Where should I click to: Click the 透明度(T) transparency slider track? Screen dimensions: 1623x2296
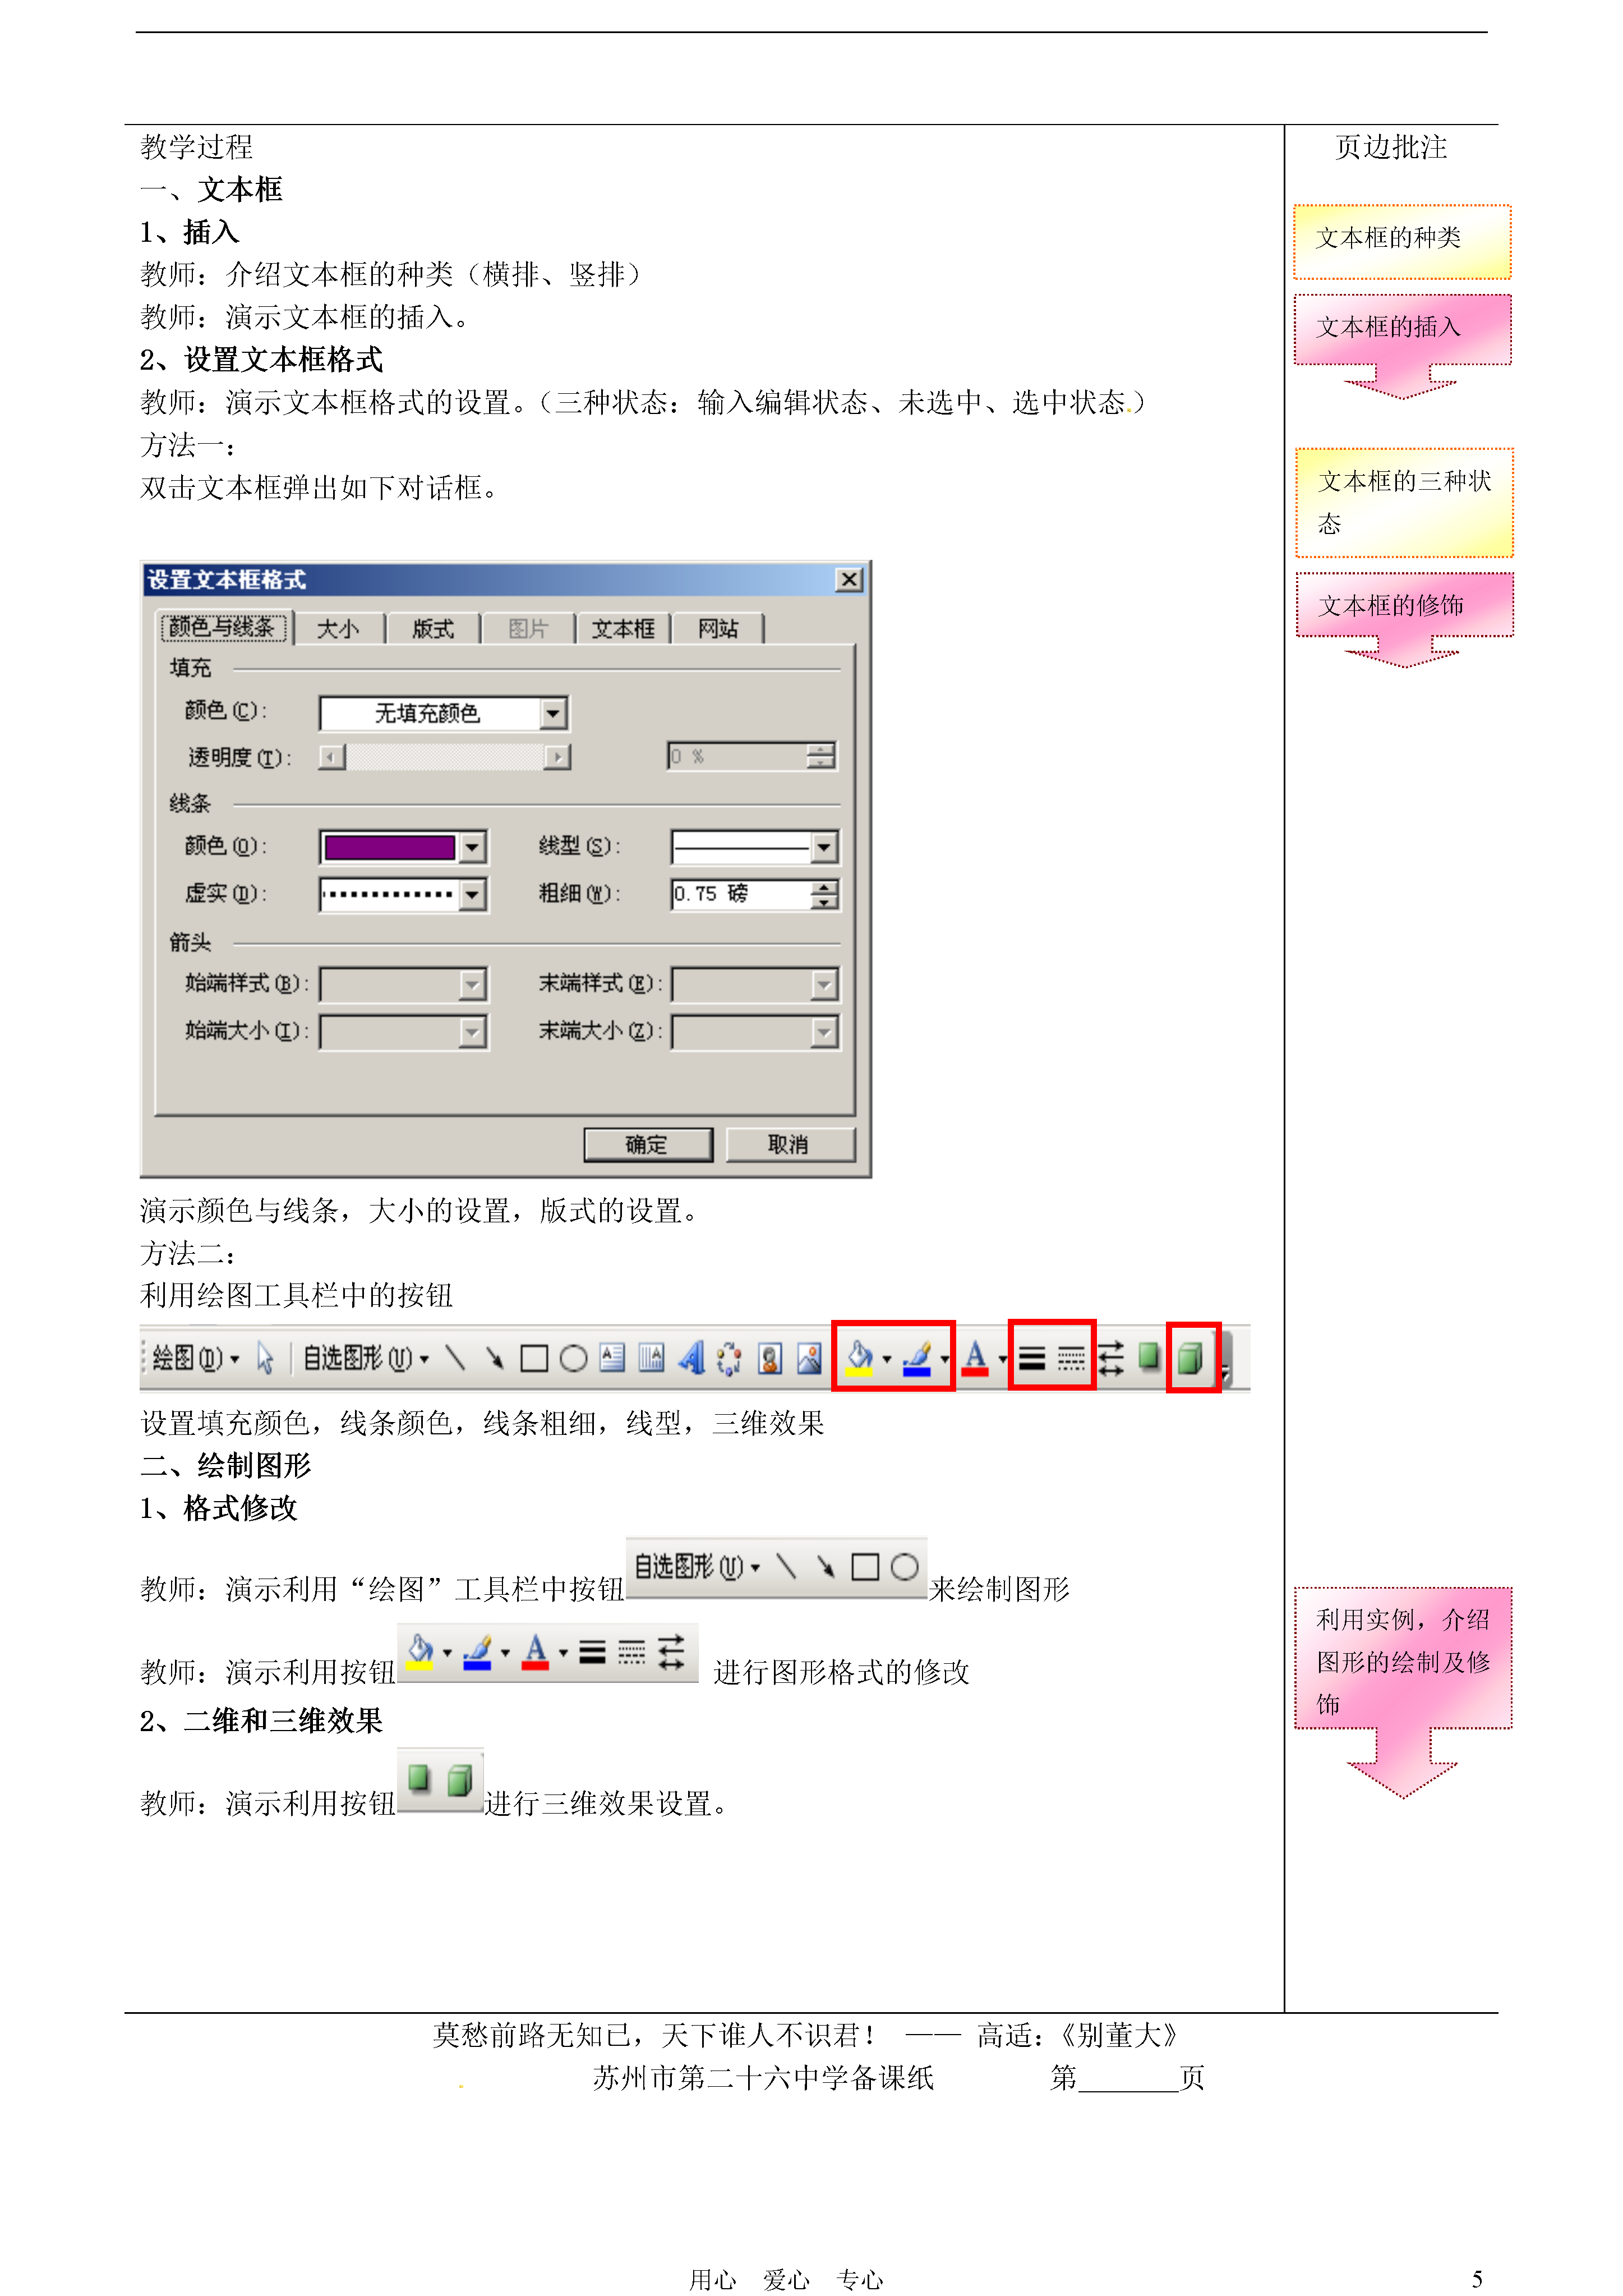tap(445, 757)
